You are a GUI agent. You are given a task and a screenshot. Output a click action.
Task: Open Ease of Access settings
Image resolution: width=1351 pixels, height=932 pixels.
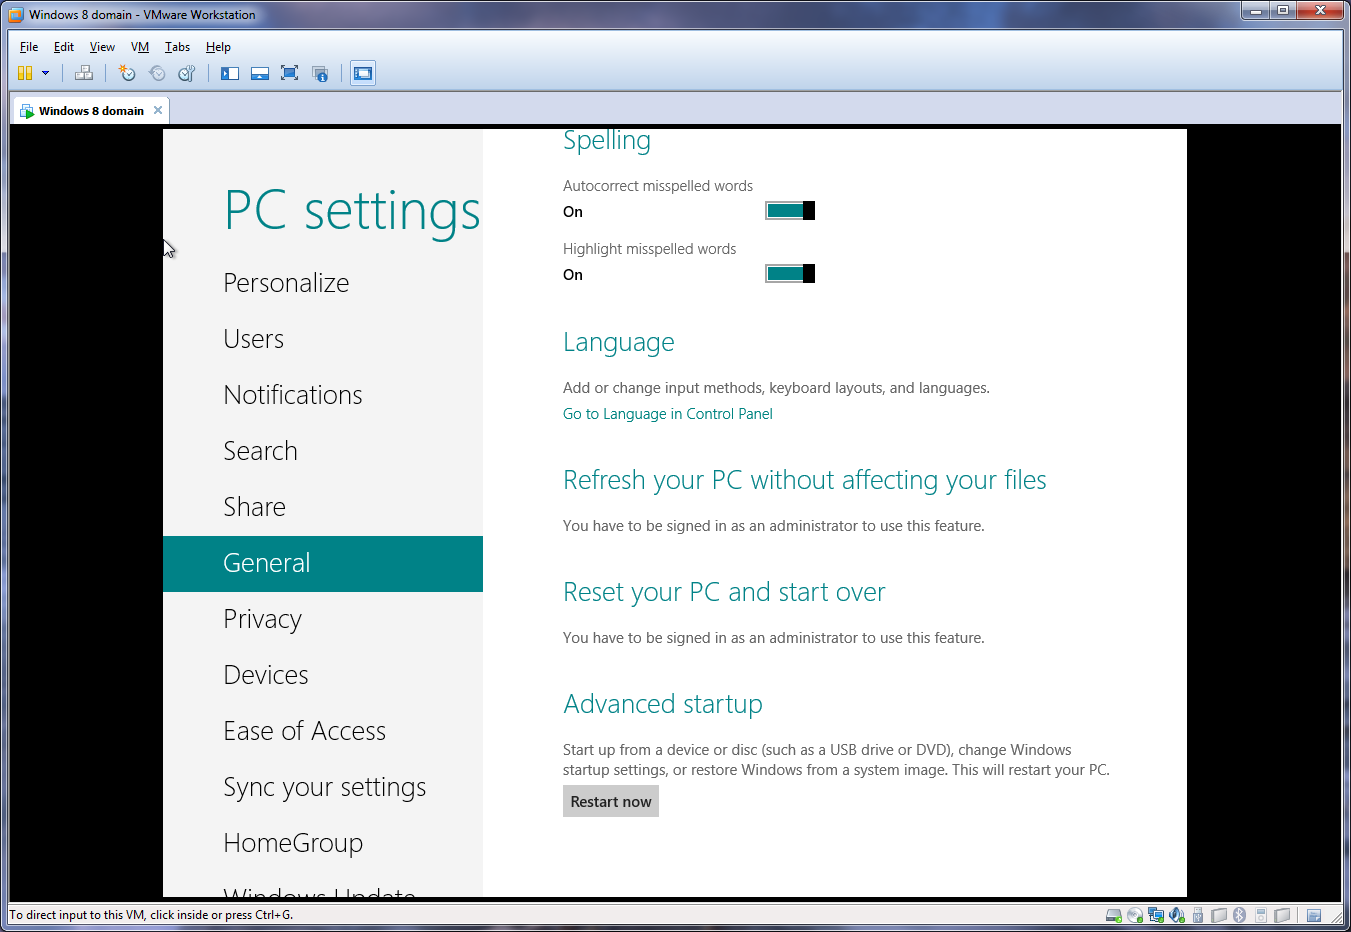click(x=305, y=731)
